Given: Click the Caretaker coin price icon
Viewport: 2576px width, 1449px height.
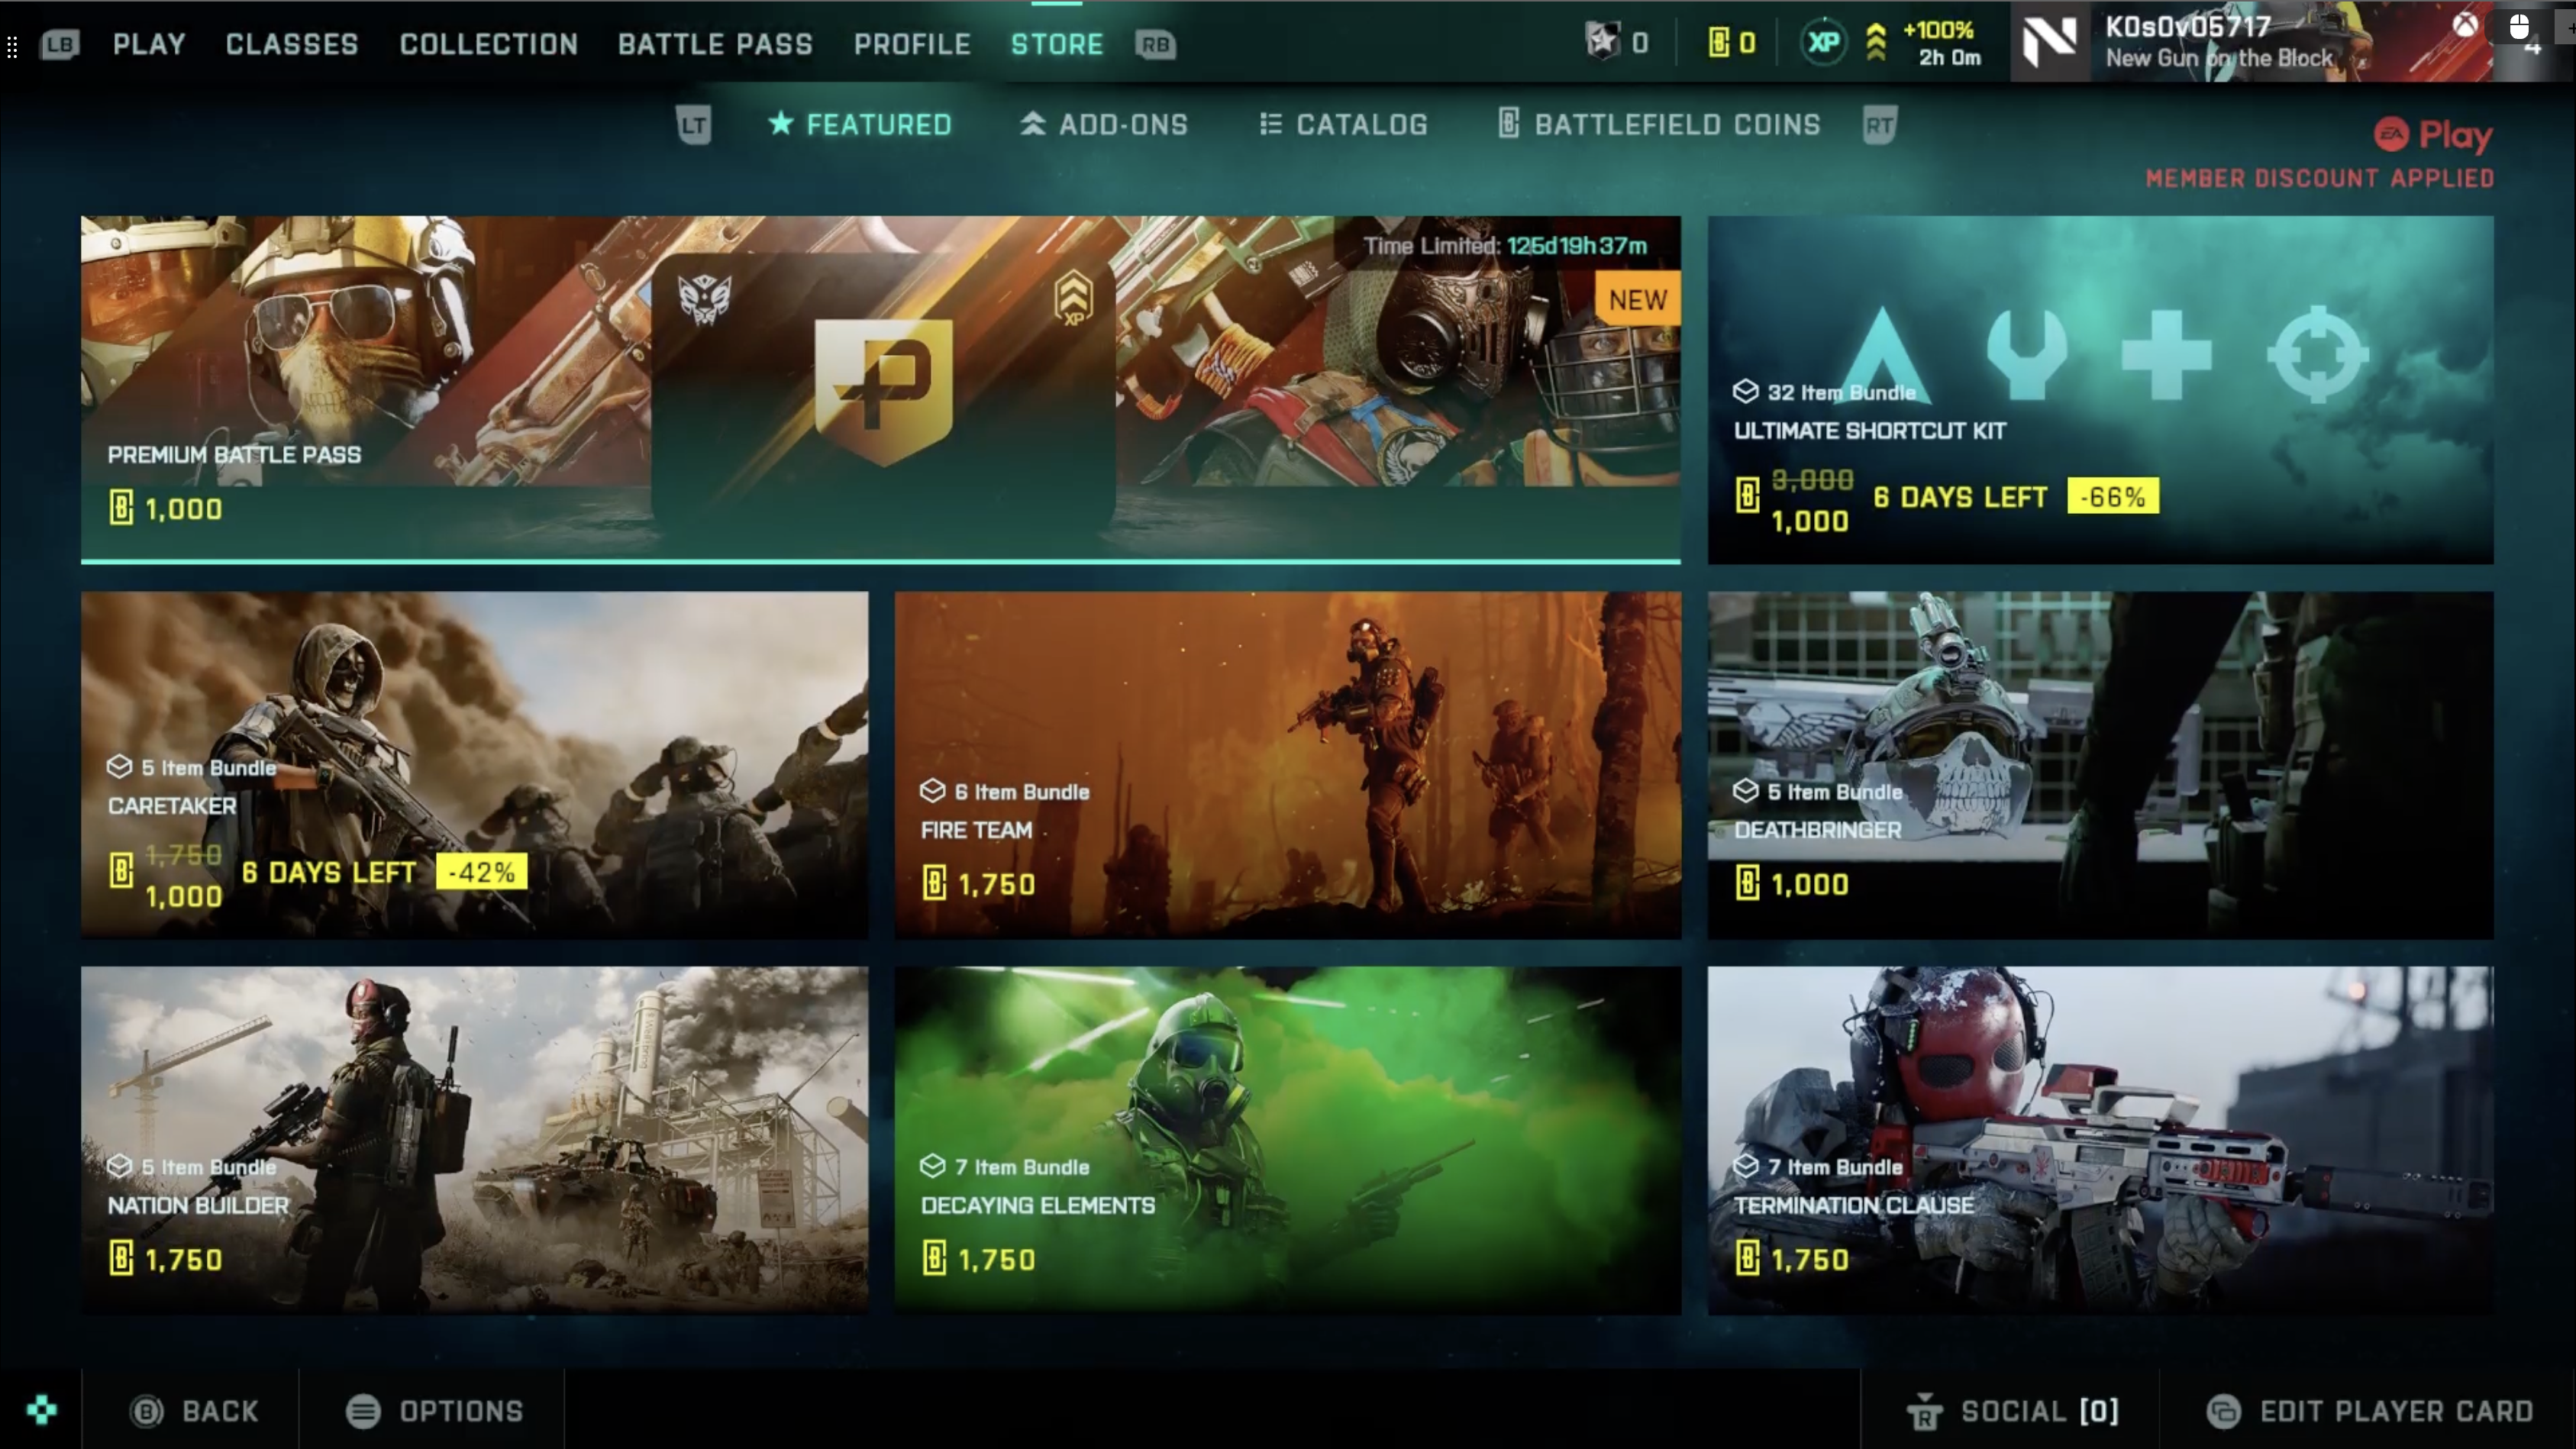Looking at the screenshot, I should [x=121, y=870].
